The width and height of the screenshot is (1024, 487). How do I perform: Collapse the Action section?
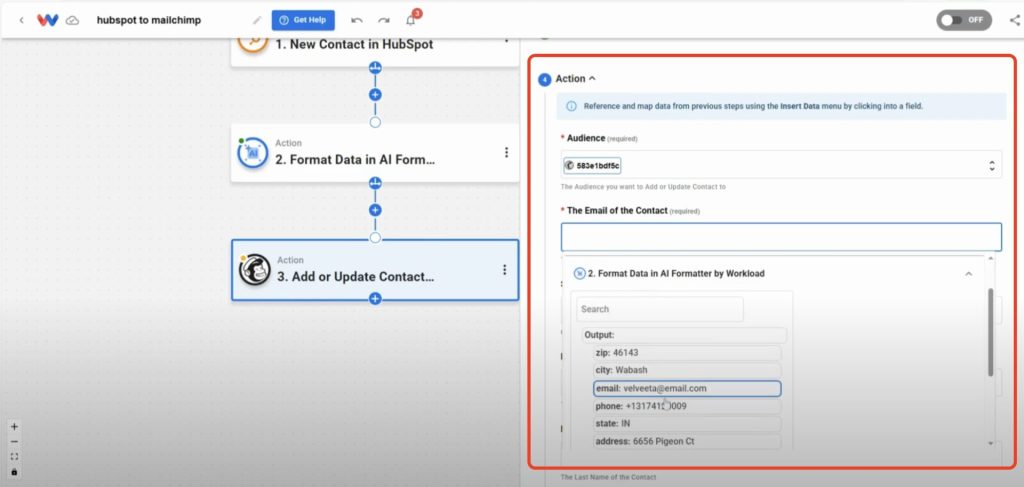(592, 78)
